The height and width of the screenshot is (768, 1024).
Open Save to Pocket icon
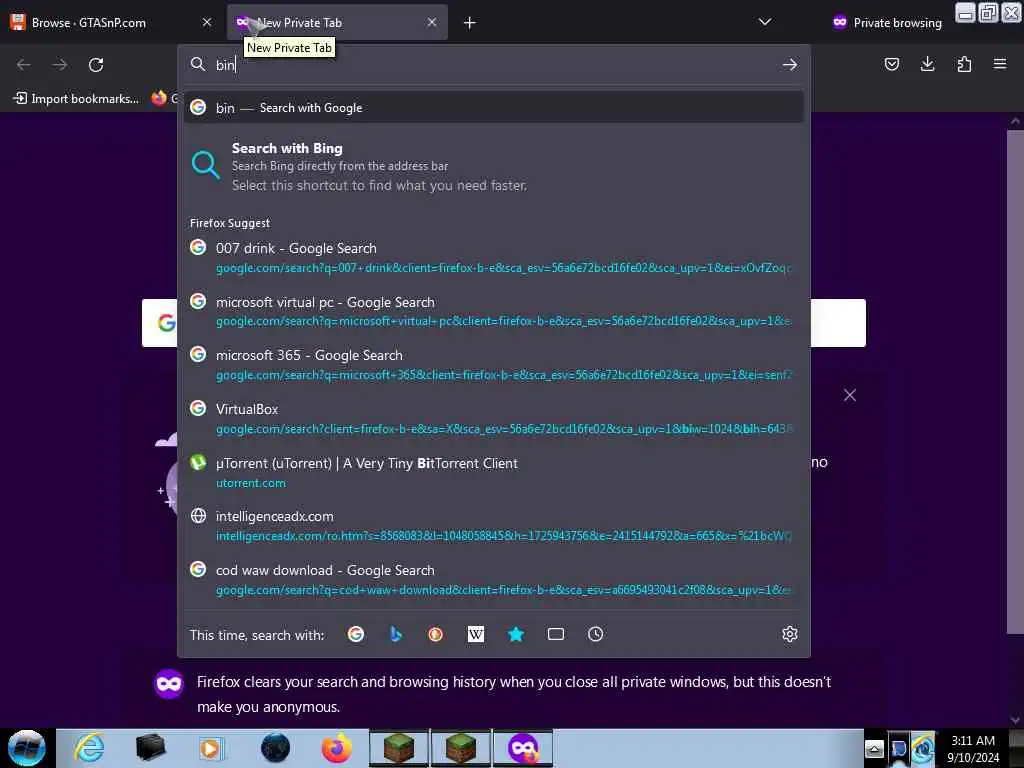[x=891, y=64]
